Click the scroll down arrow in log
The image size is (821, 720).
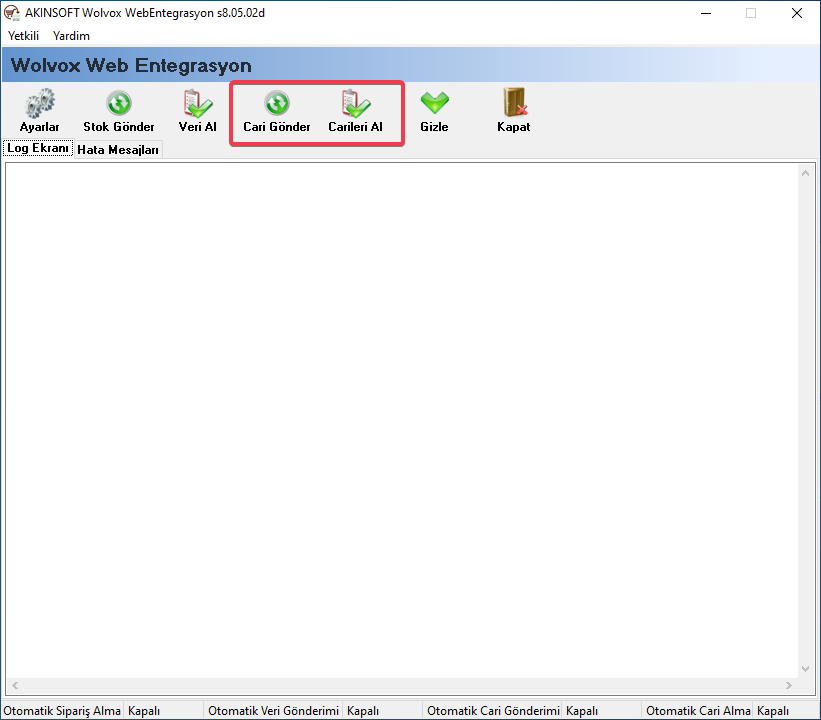[805, 669]
